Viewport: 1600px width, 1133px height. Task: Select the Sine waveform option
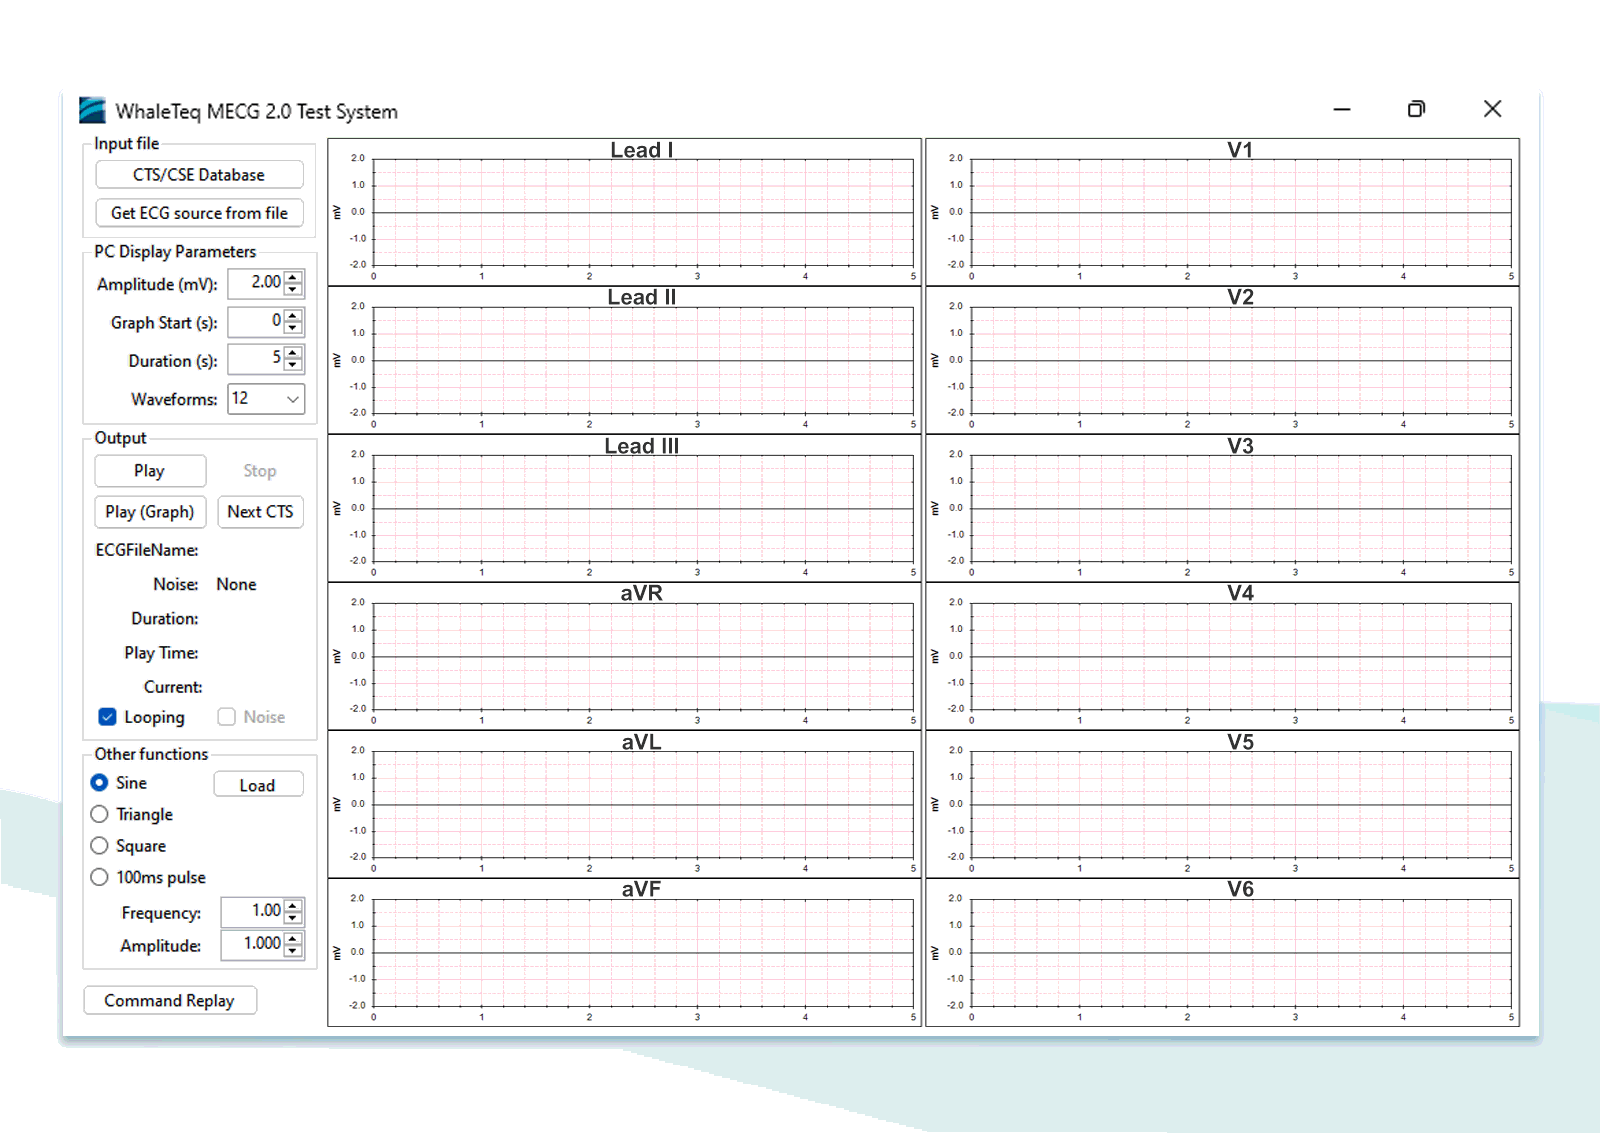point(99,783)
